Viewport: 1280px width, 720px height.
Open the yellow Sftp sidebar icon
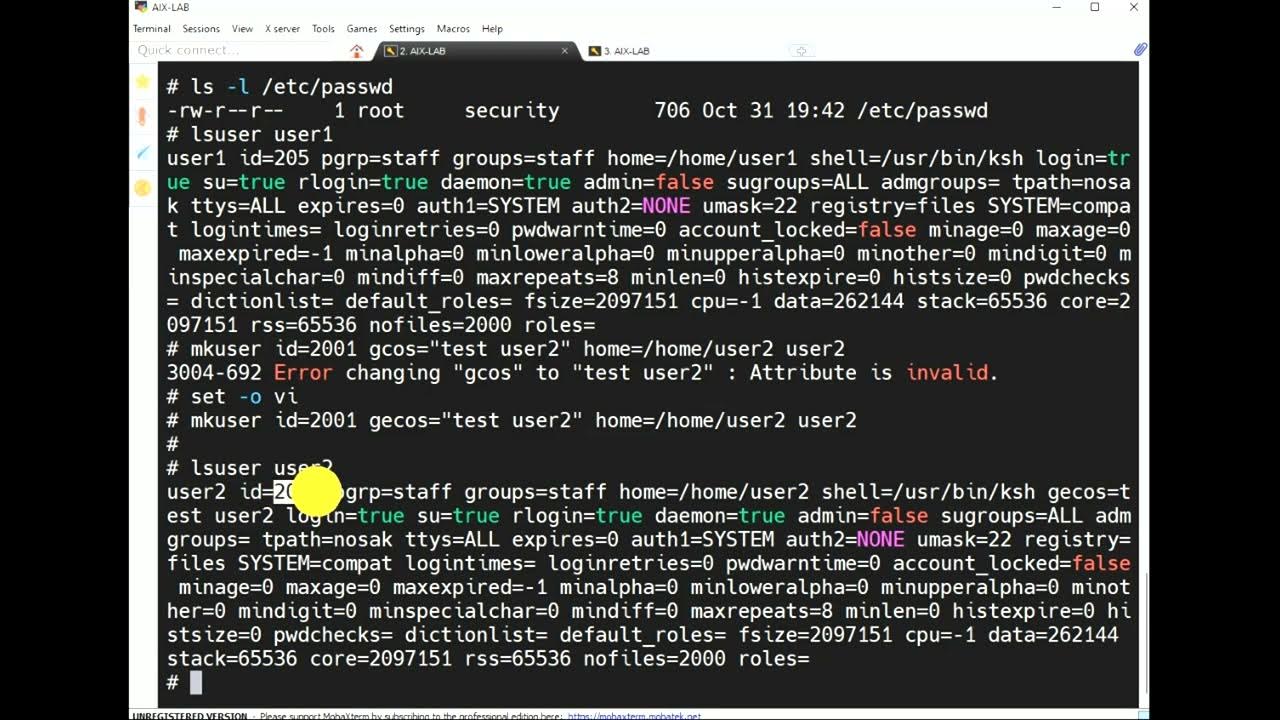tap(142, 187)
